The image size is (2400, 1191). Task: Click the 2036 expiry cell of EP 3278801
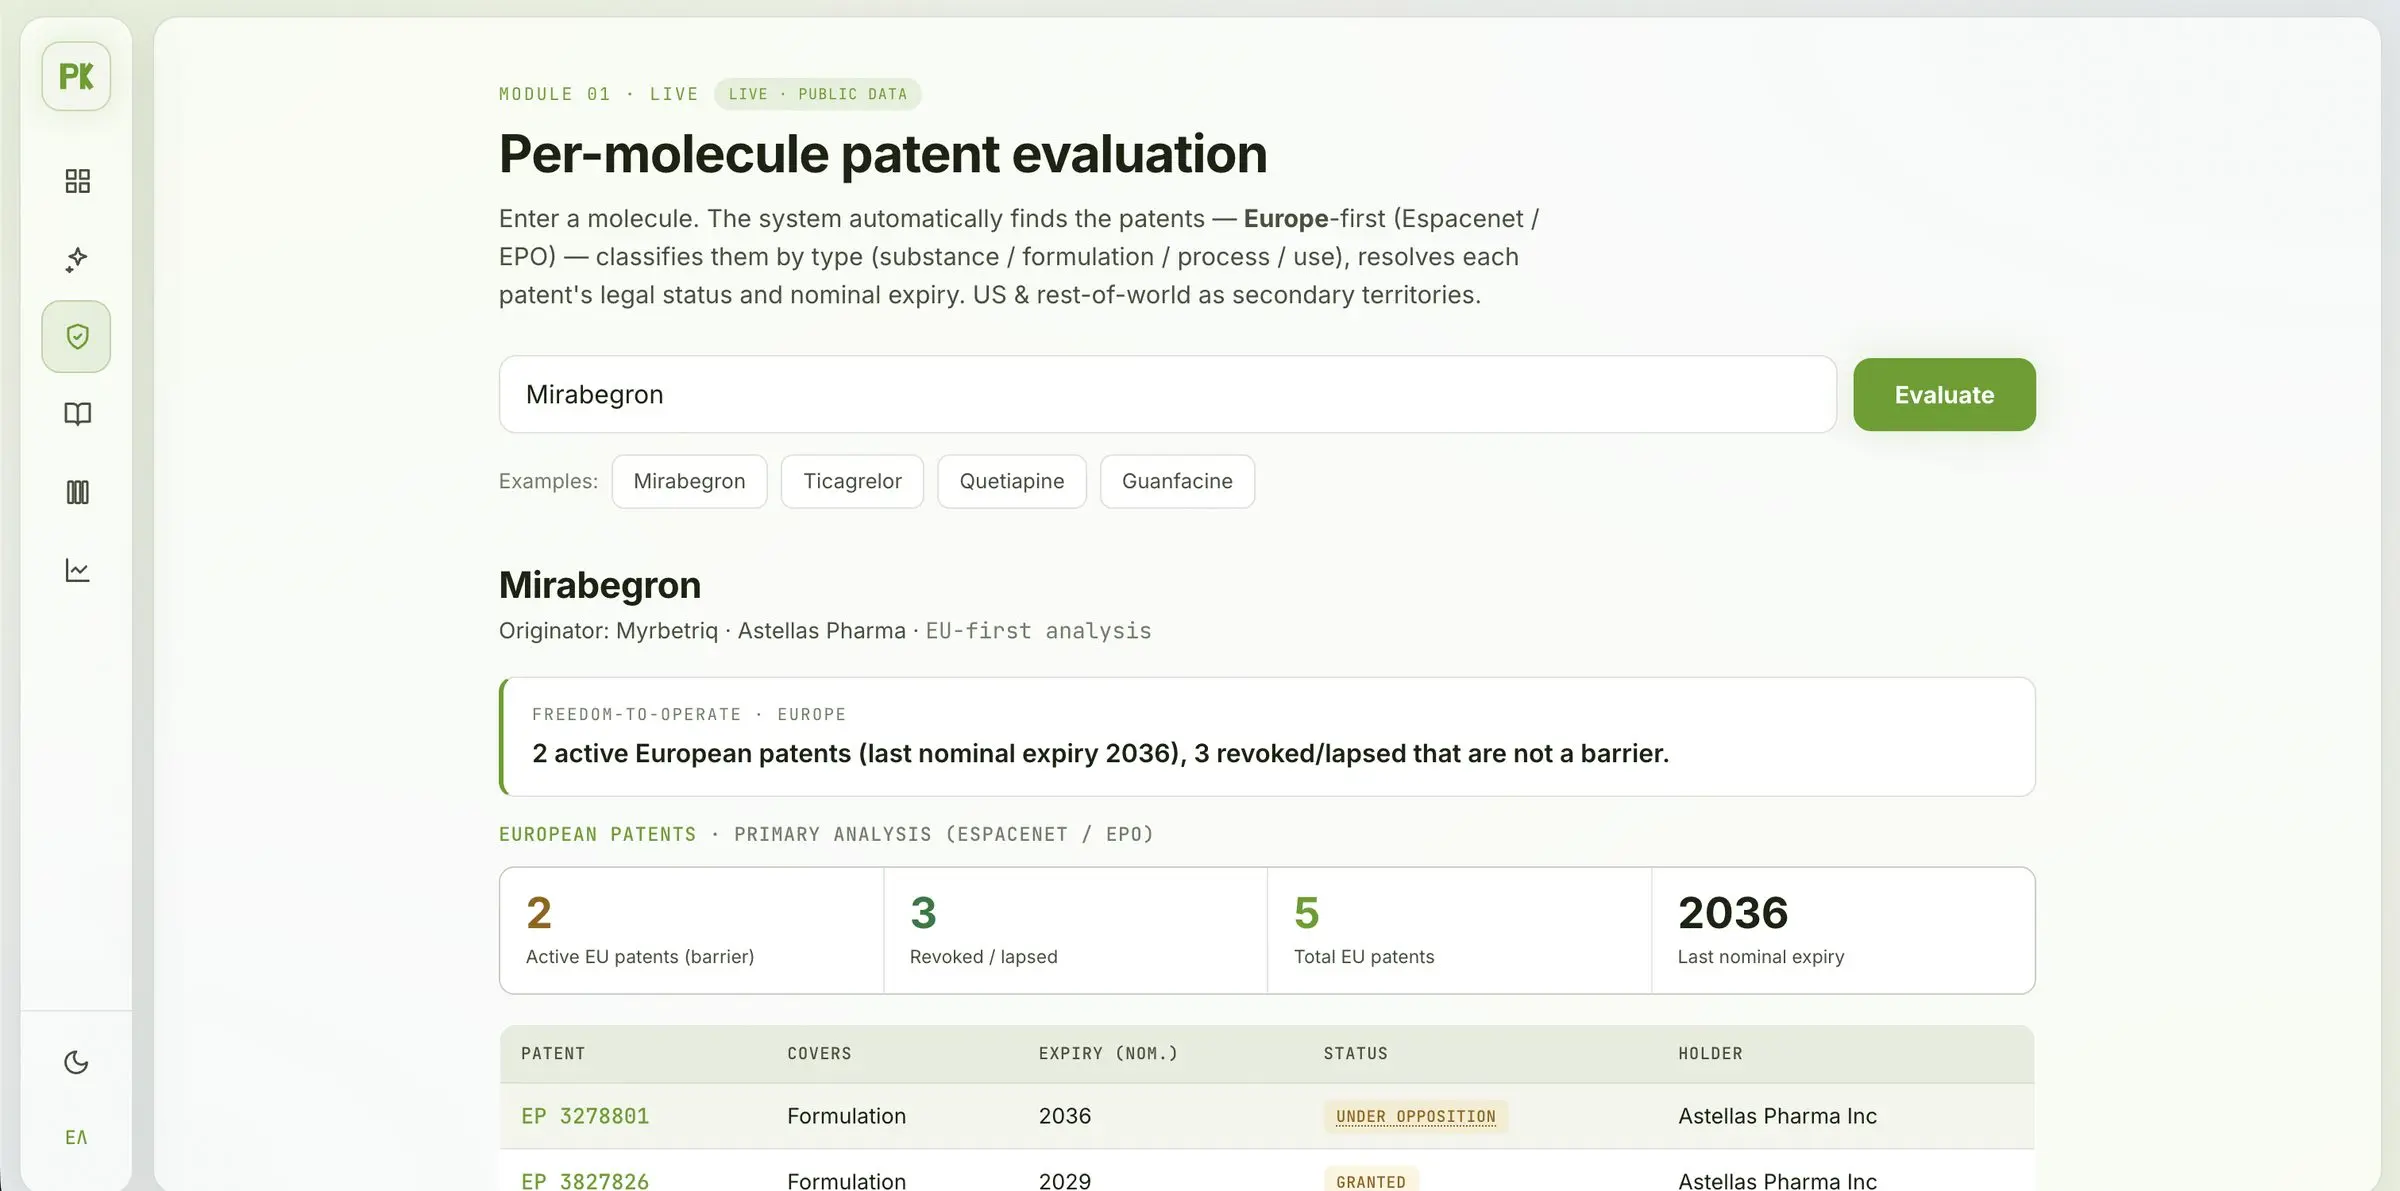click(1065, 1116)
